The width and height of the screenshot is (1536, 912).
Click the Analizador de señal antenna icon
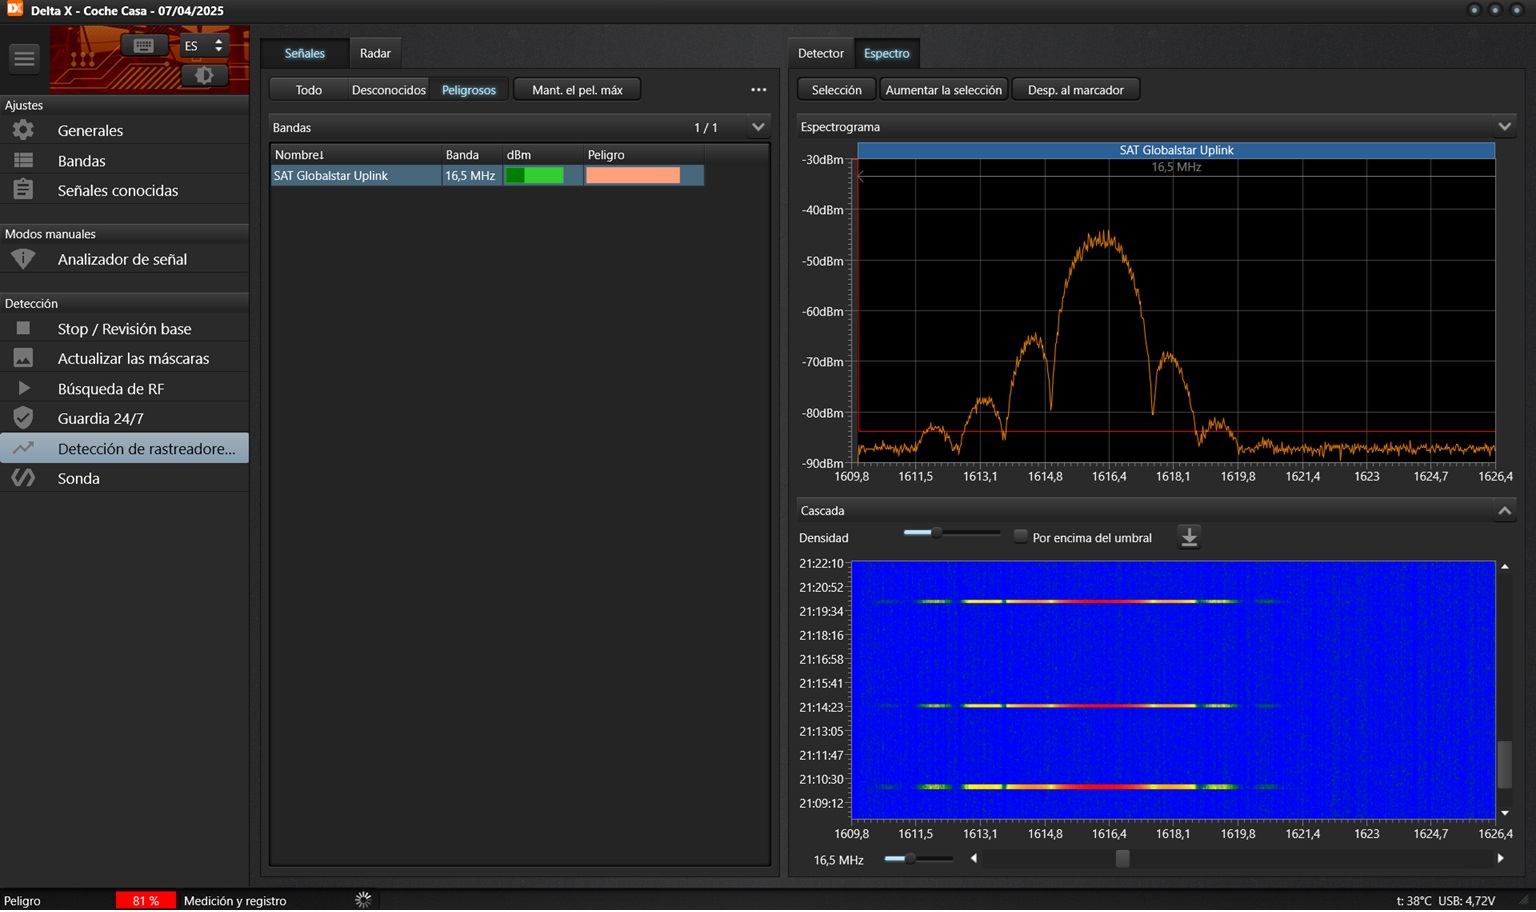pyautogui.click(x=23, y=259)
